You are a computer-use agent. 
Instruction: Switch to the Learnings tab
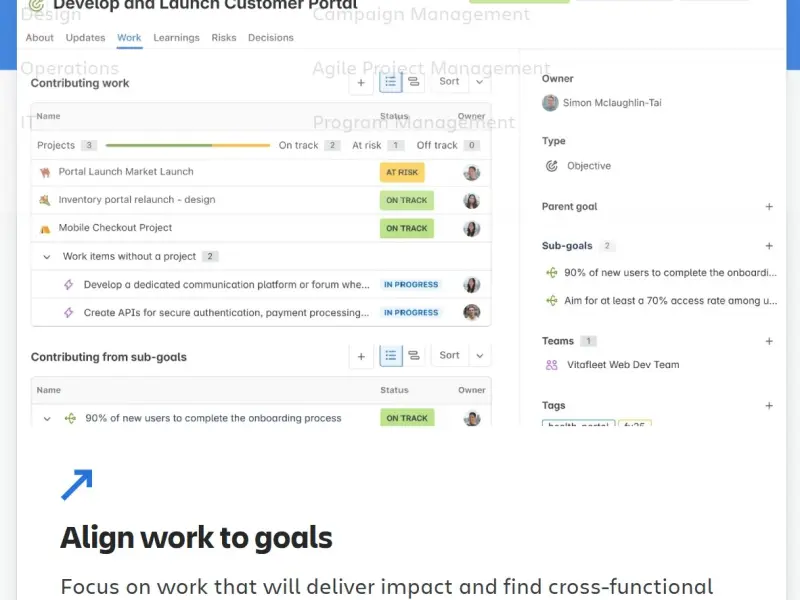point(176,38)
